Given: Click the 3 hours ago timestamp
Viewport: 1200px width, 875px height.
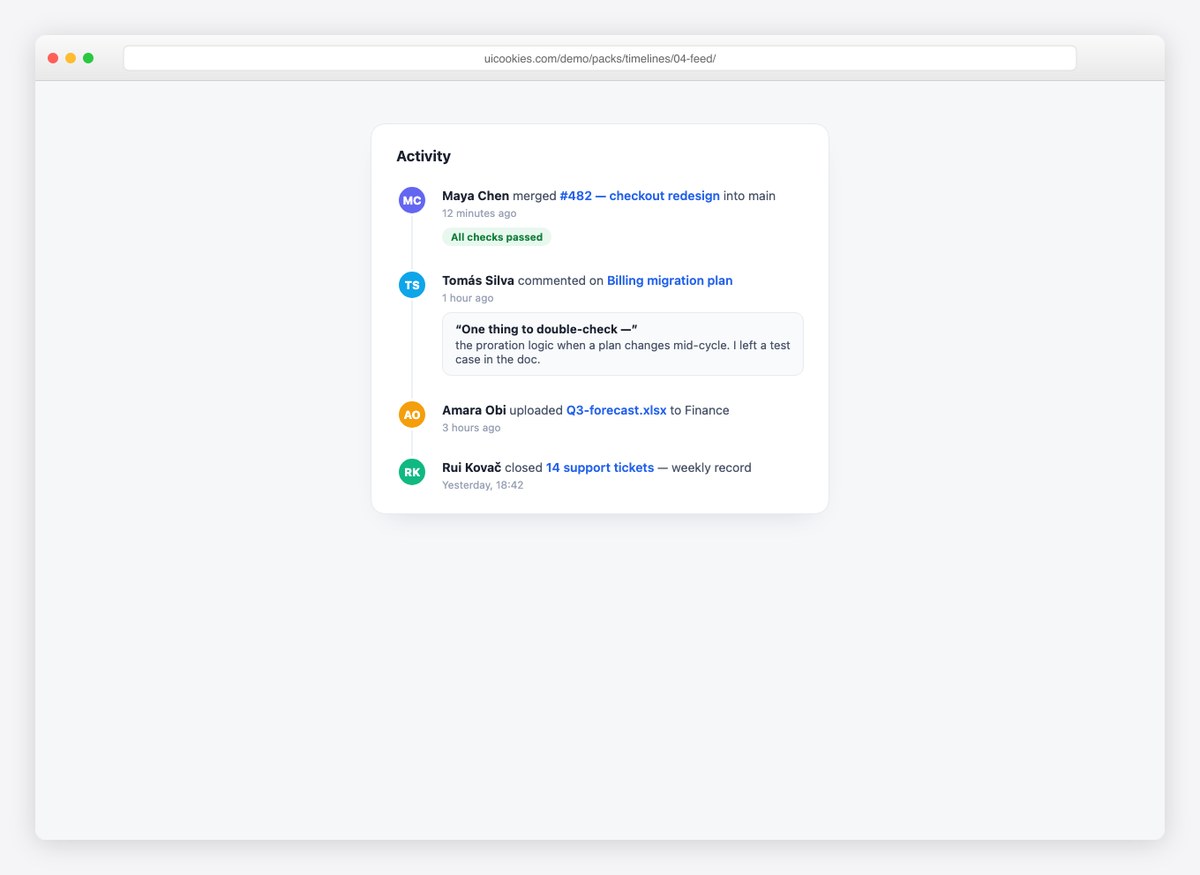Looking at the screenshot, I should point(472,427).
